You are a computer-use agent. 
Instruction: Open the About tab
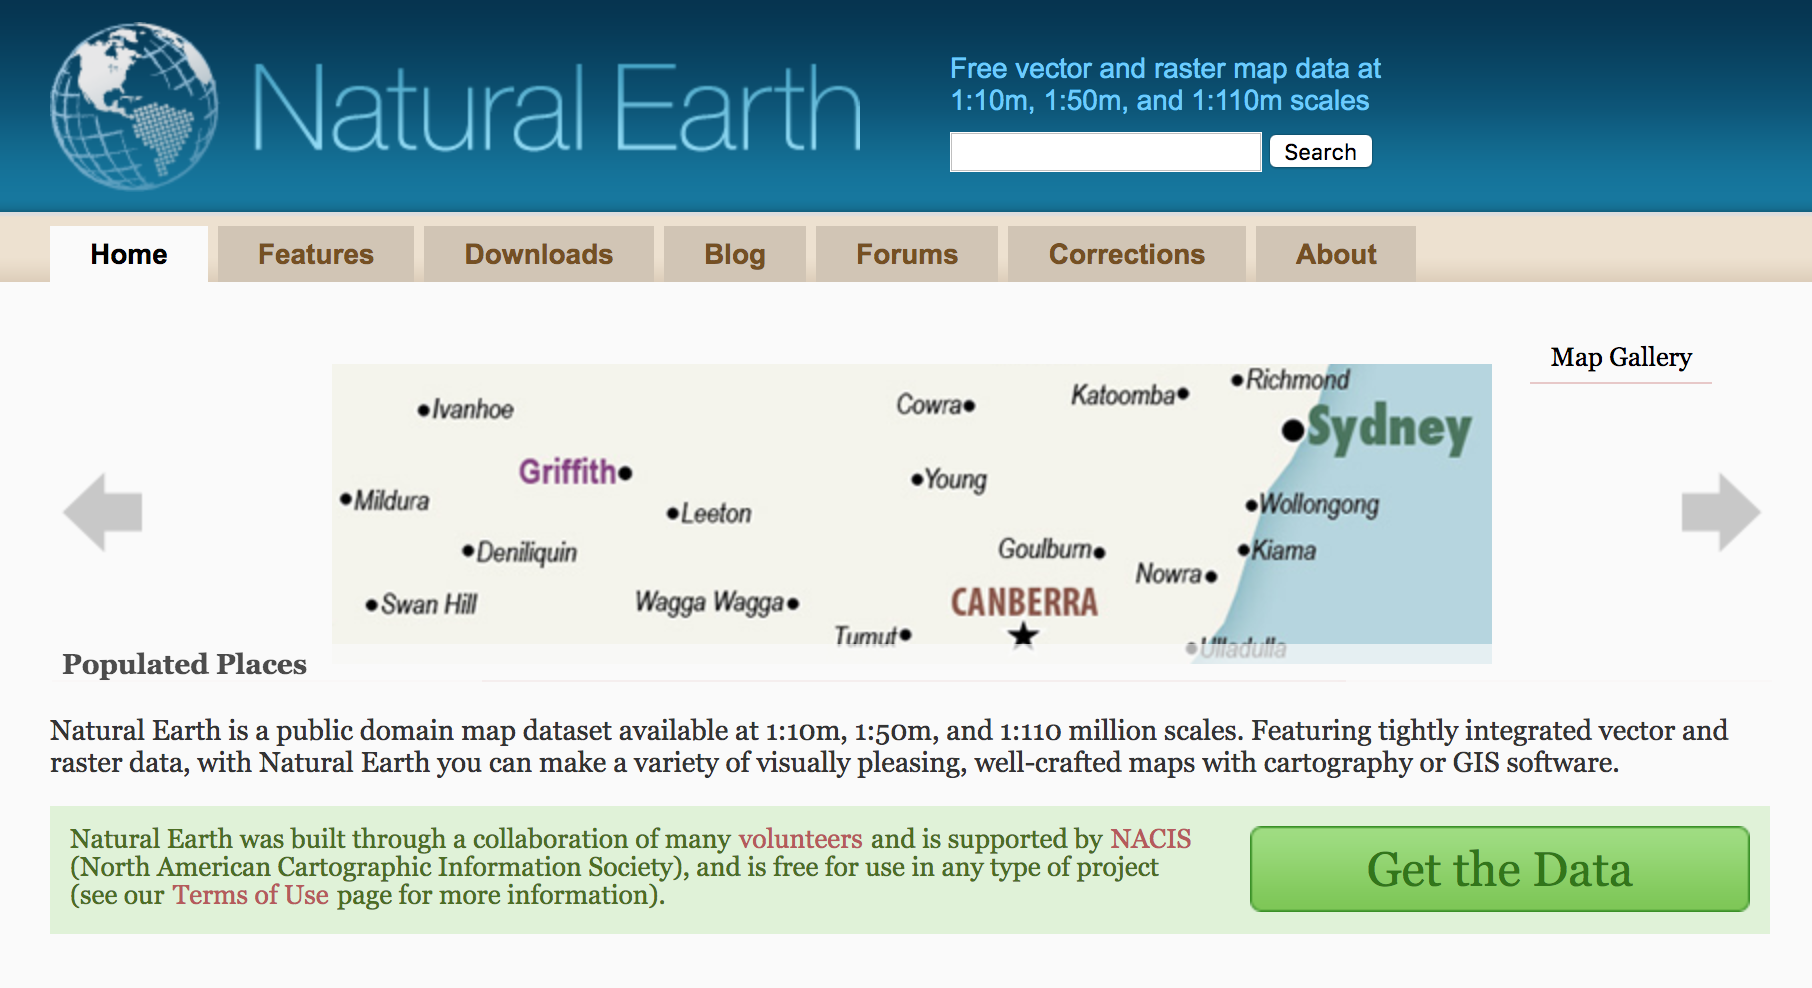point(1336,254)
